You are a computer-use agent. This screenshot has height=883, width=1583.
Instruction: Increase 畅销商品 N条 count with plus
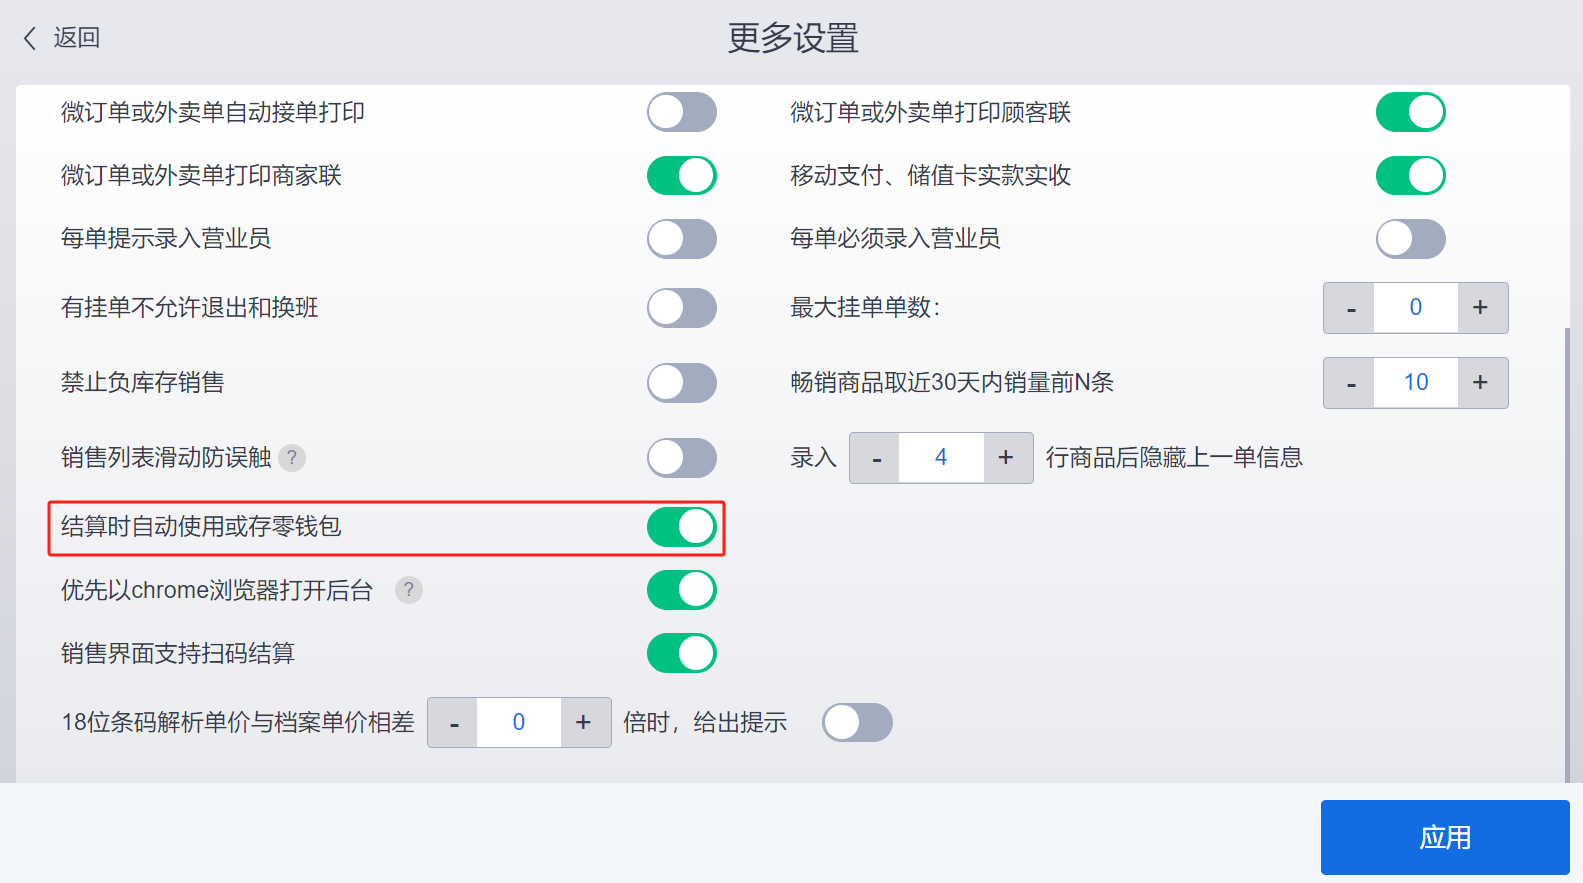[x=1482, y=383]
